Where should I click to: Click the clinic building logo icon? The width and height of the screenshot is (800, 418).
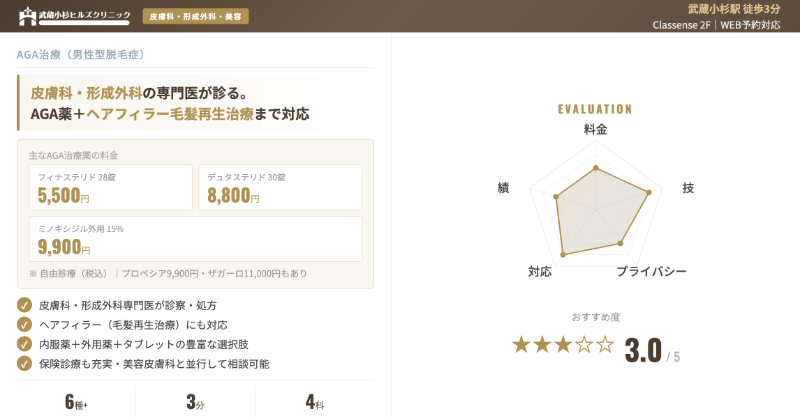pyautogui.click(x=28, y=17)
